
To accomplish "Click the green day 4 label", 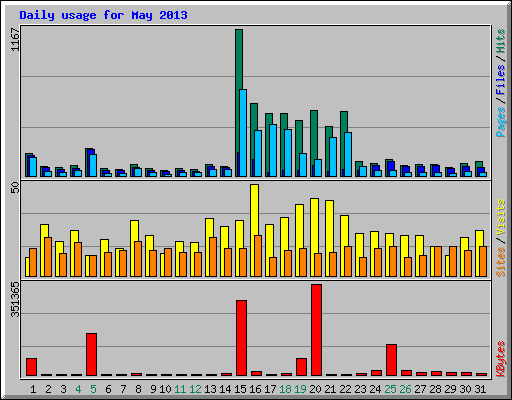I will (78, 389).
